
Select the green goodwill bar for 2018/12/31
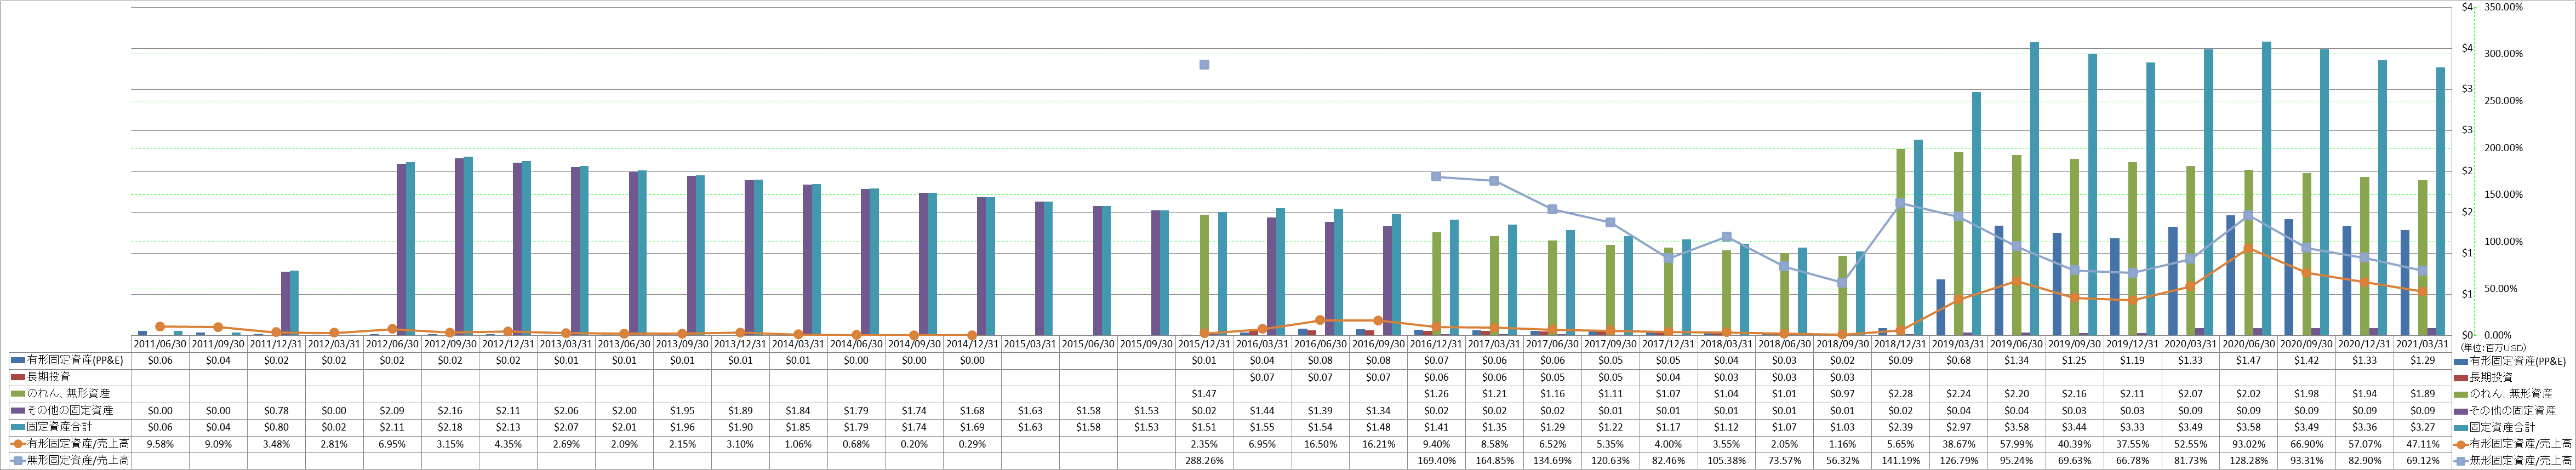pos(1901,242)
